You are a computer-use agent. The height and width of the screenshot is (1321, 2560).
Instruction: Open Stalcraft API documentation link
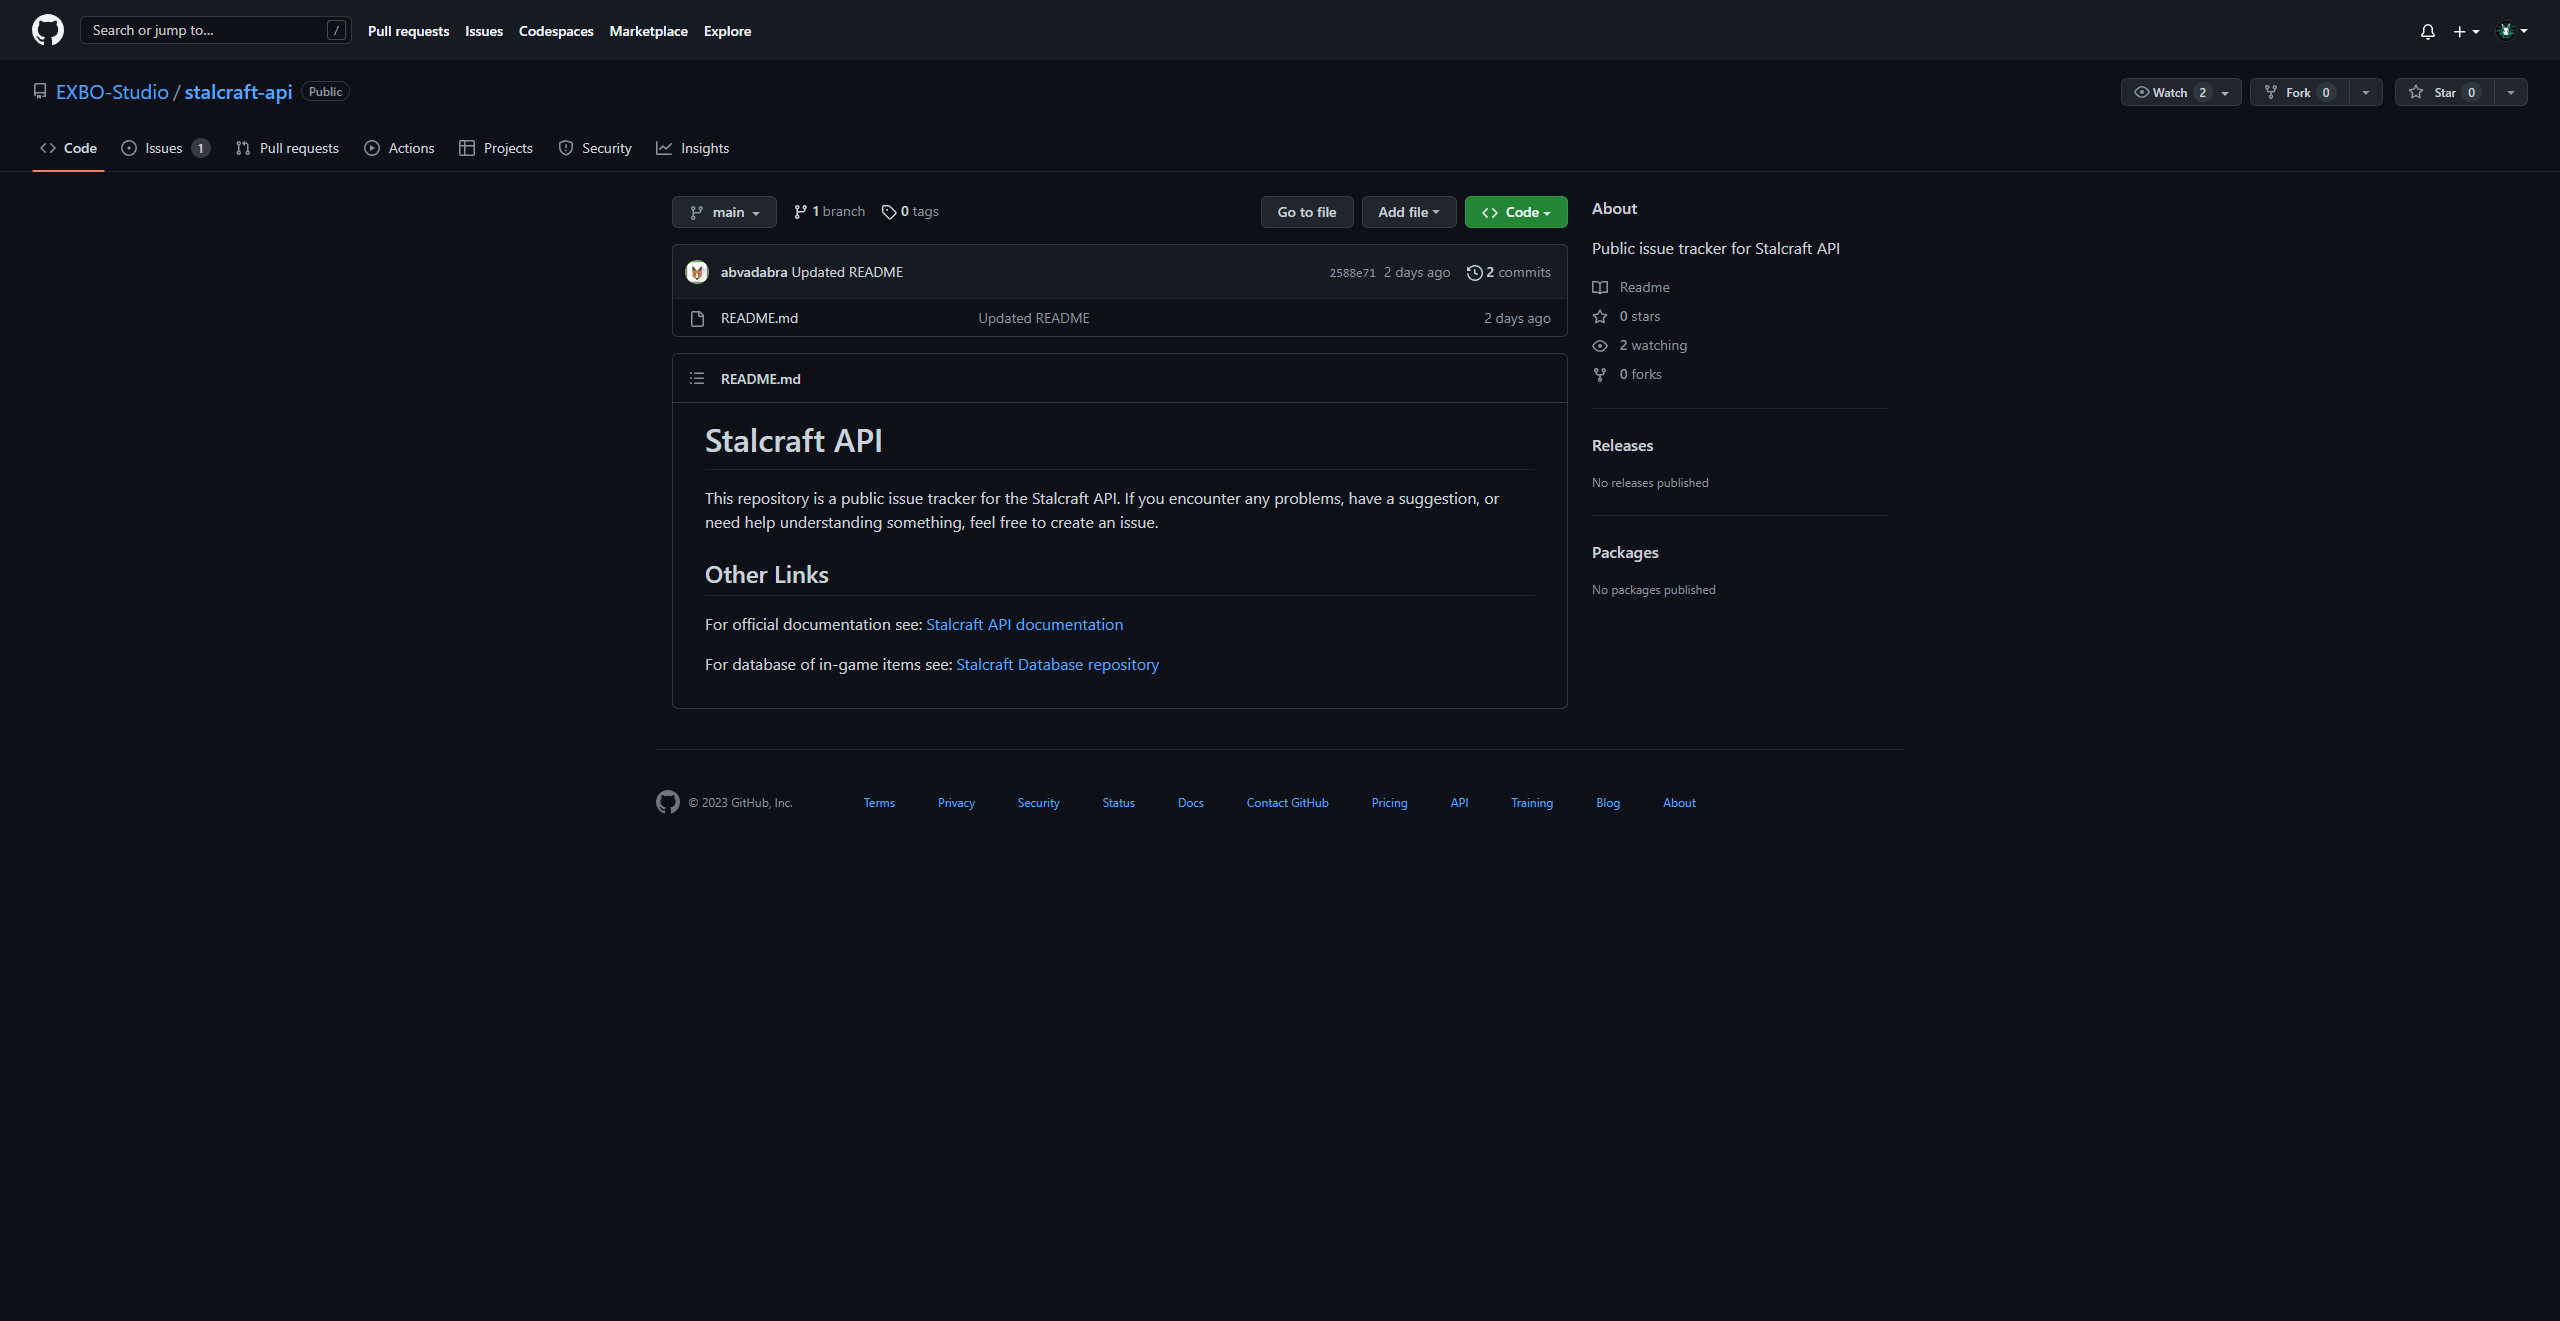tap(1024, 624)
